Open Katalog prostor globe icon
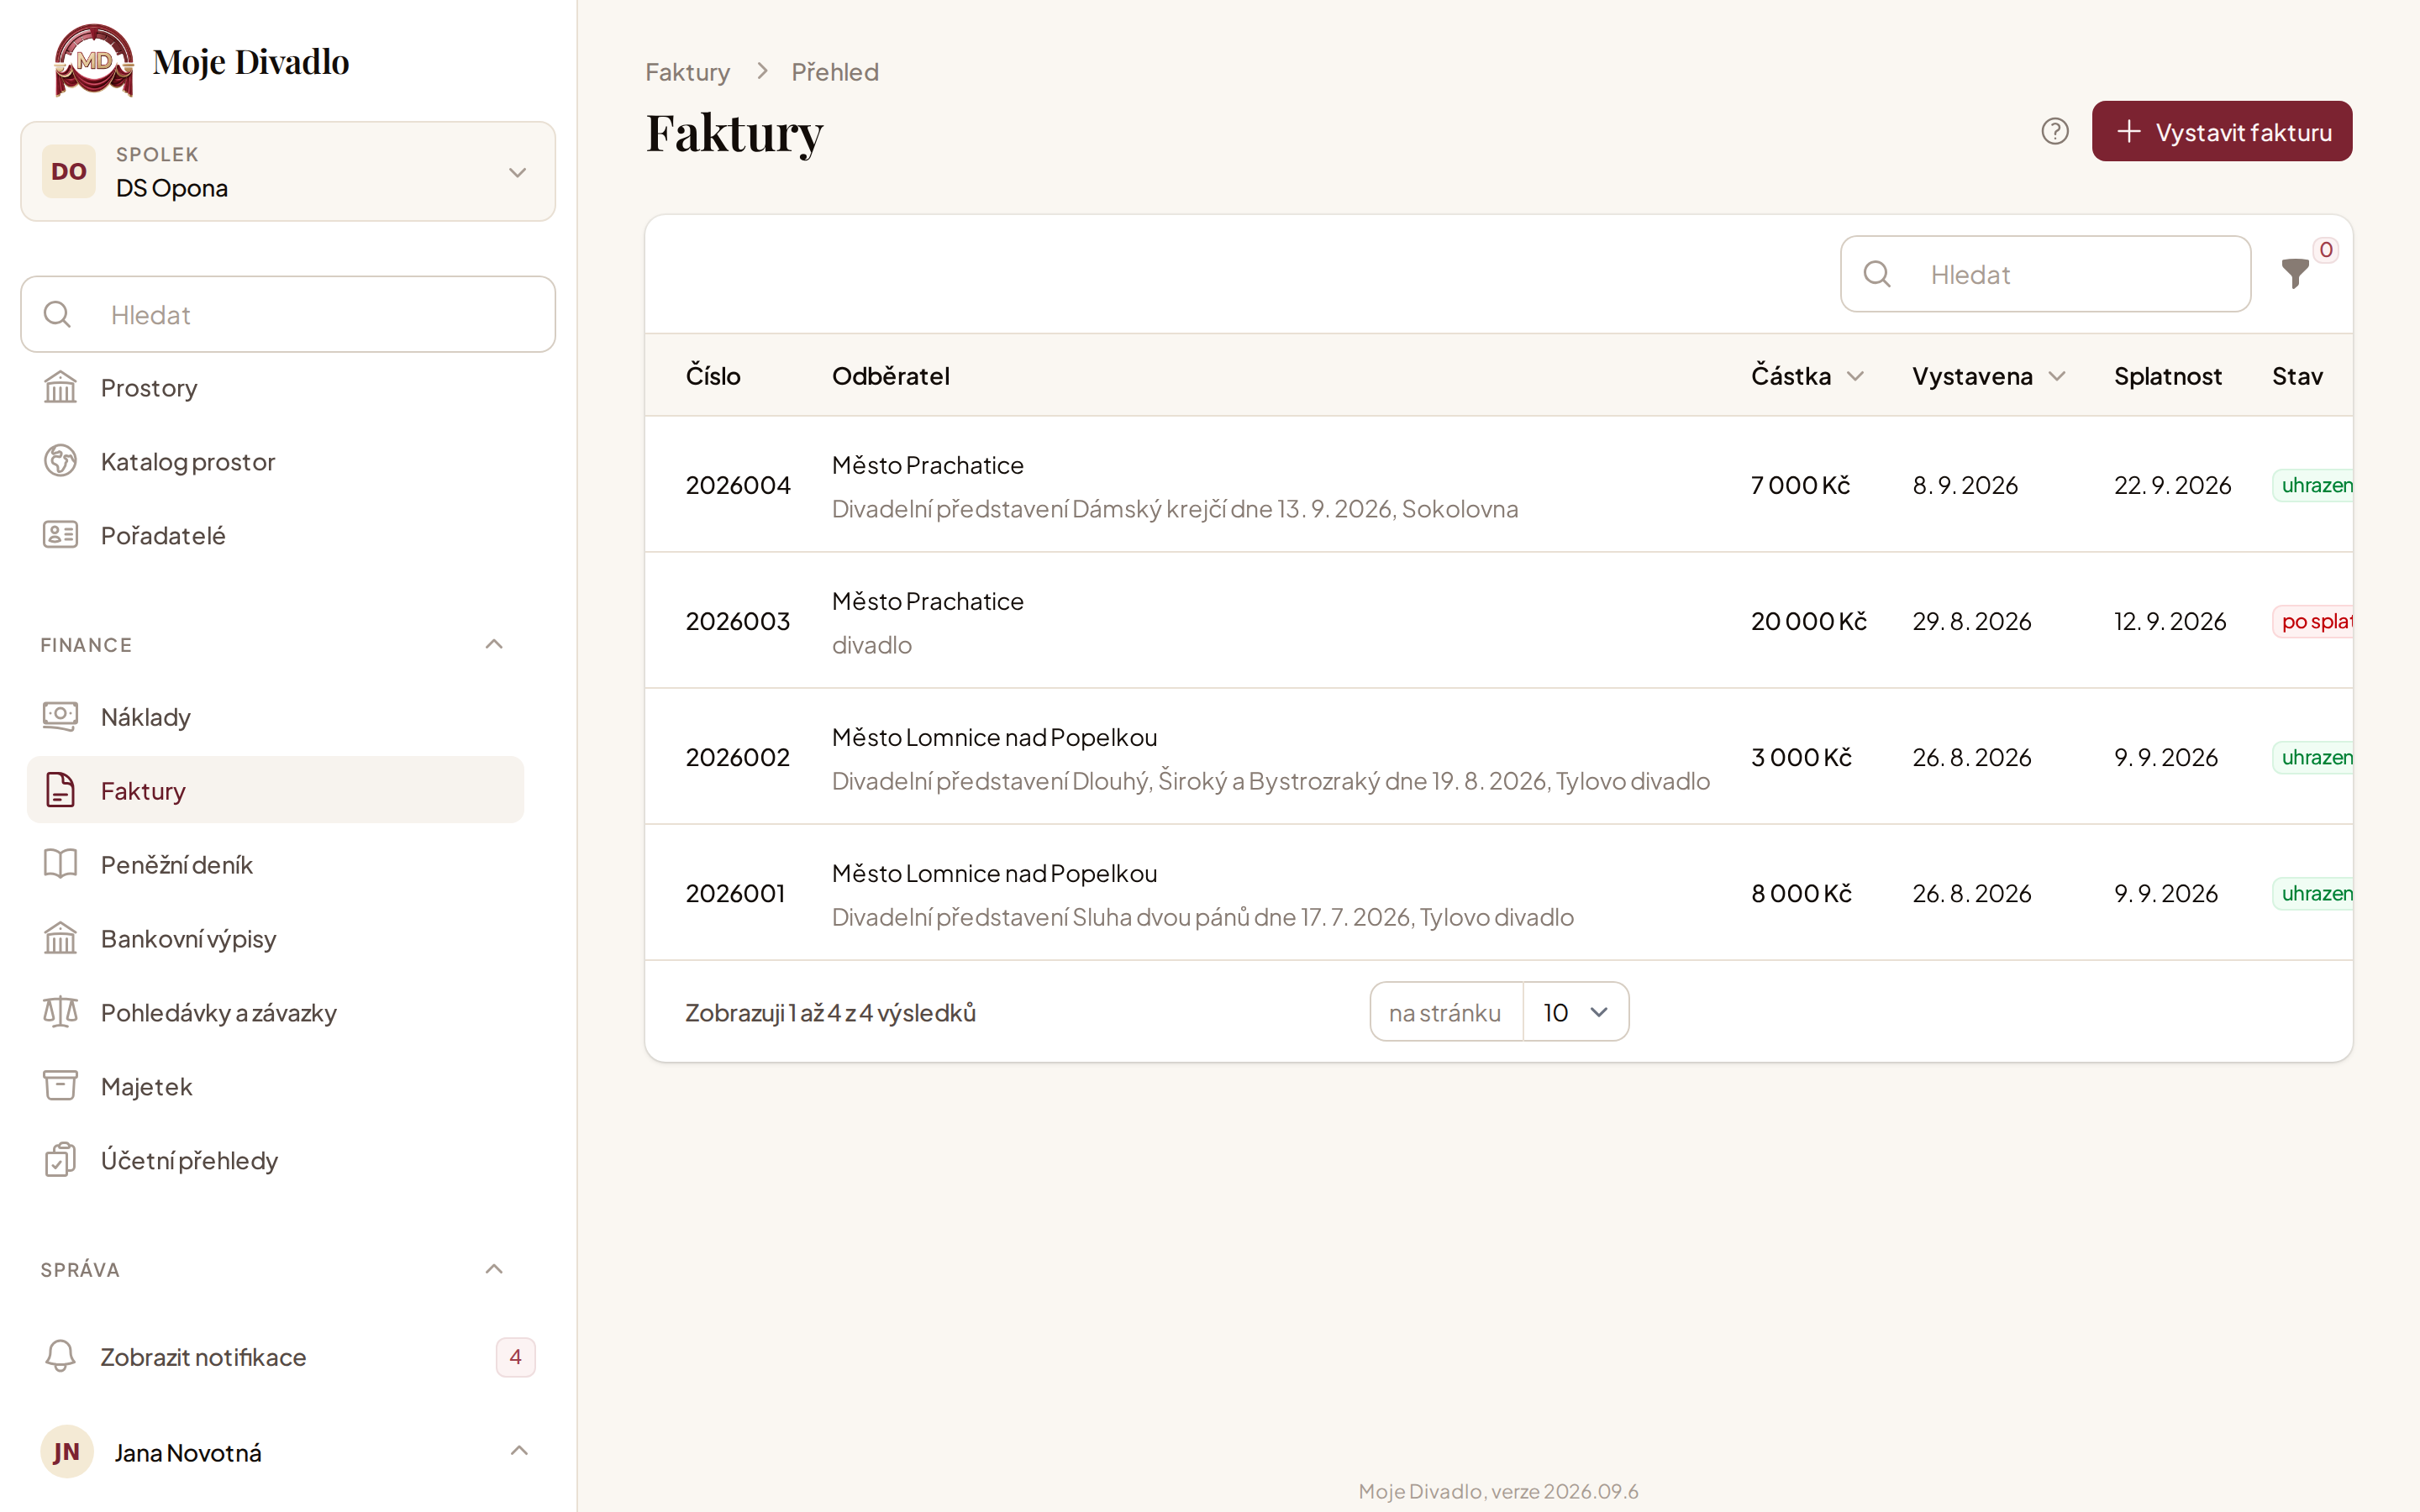The height and width of the screenshot is (1512, 2420). coord(60,461)
